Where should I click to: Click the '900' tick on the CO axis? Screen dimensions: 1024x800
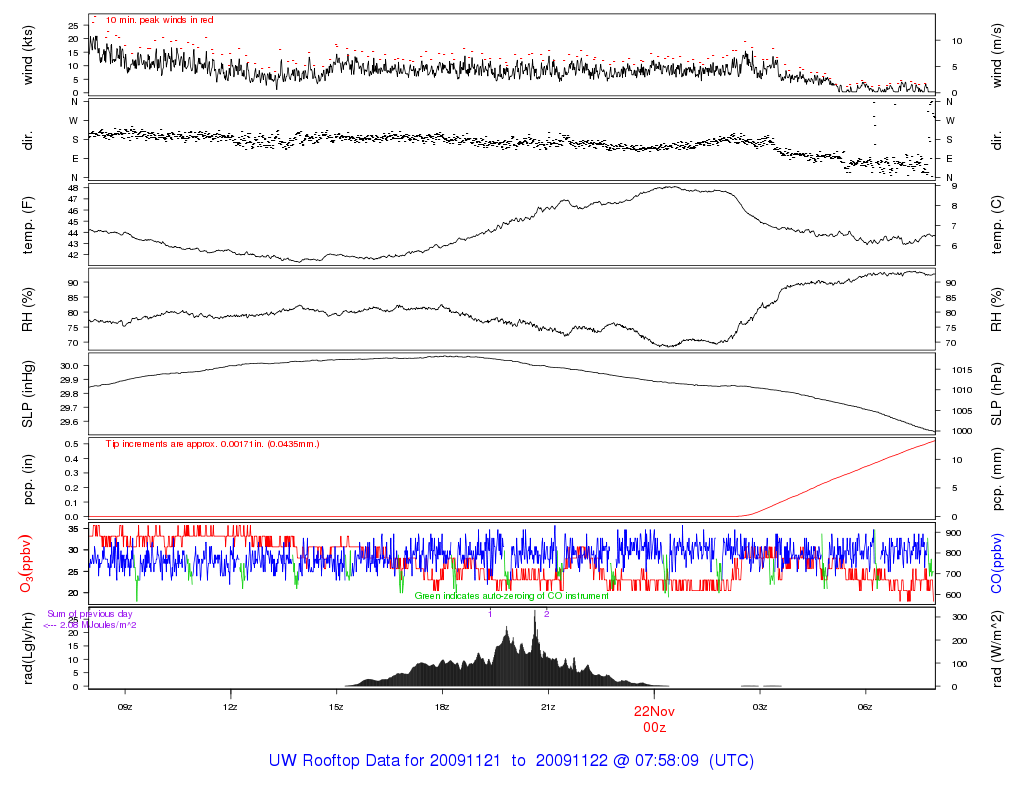(x=953, y=534)
